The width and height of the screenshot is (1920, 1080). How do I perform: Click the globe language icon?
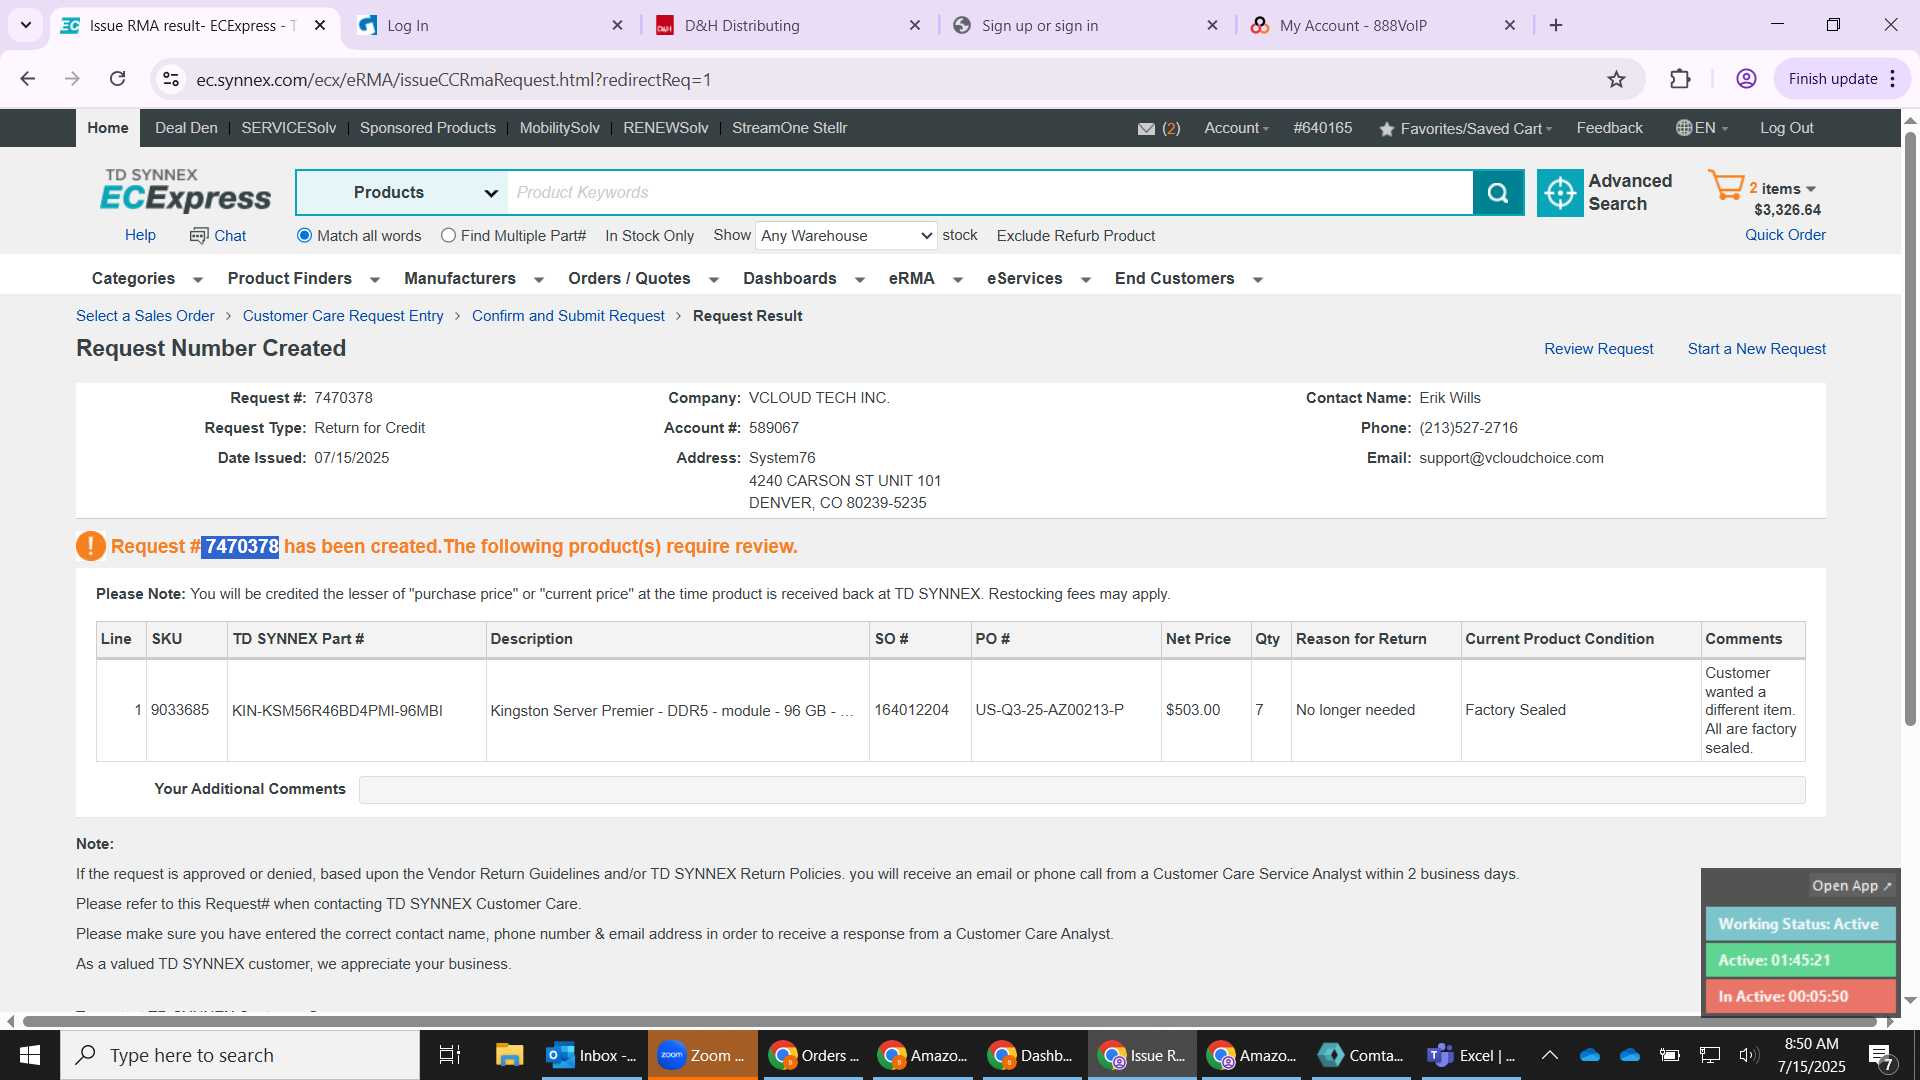[x=1684, y=128]
